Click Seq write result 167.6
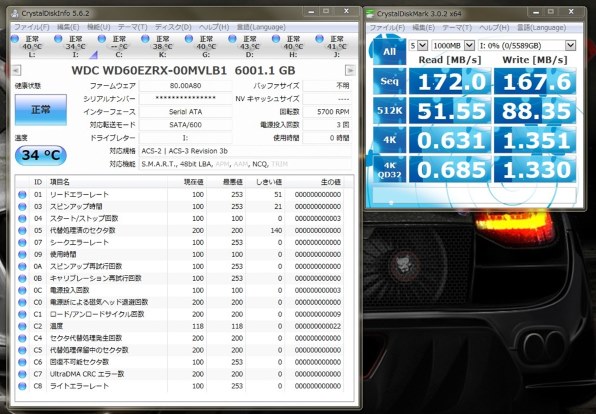The height and width of the screenshot is (414, 596). point(535,81)
